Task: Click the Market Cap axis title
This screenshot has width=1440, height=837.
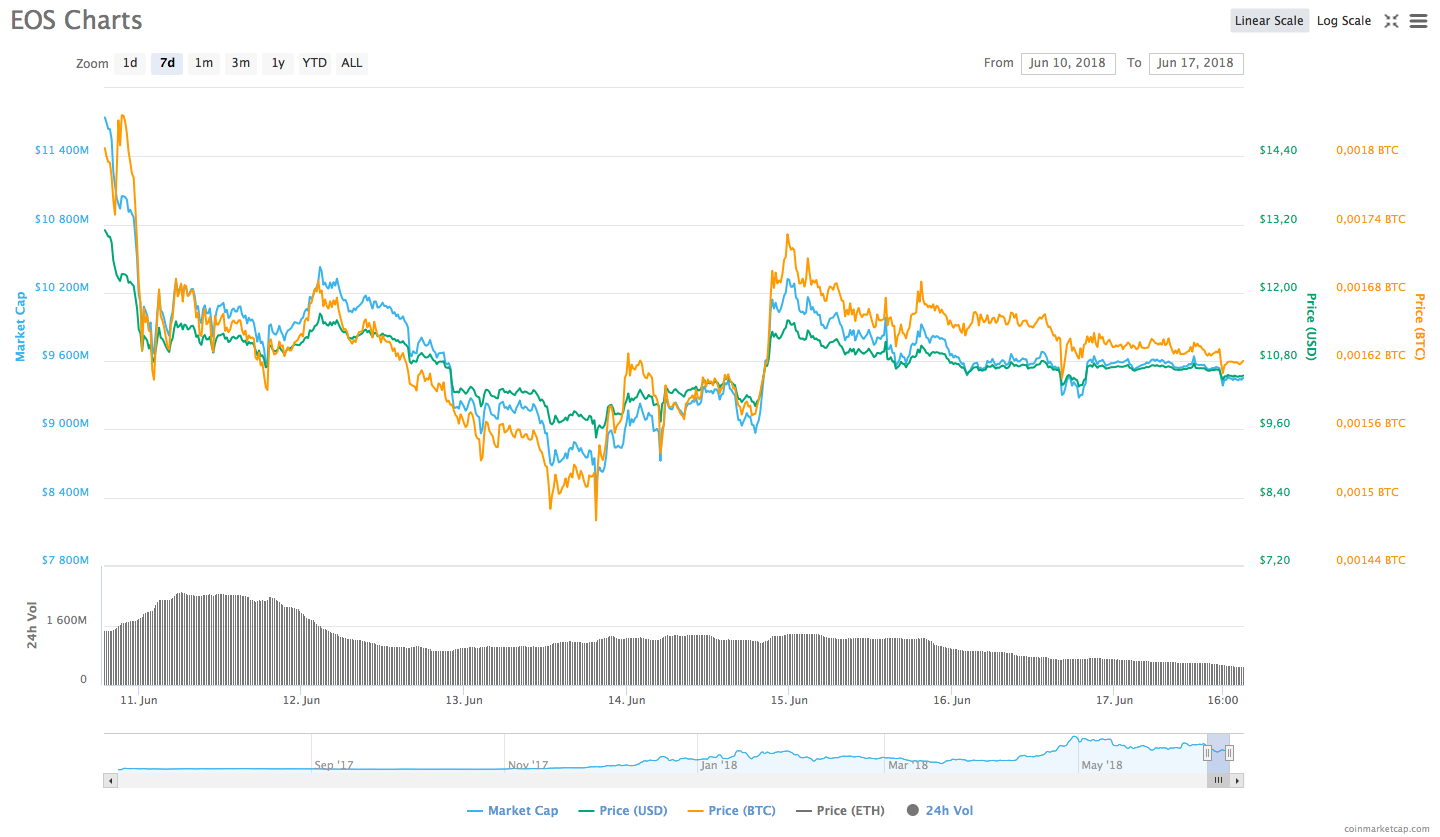Action: [x=19, y=326]
